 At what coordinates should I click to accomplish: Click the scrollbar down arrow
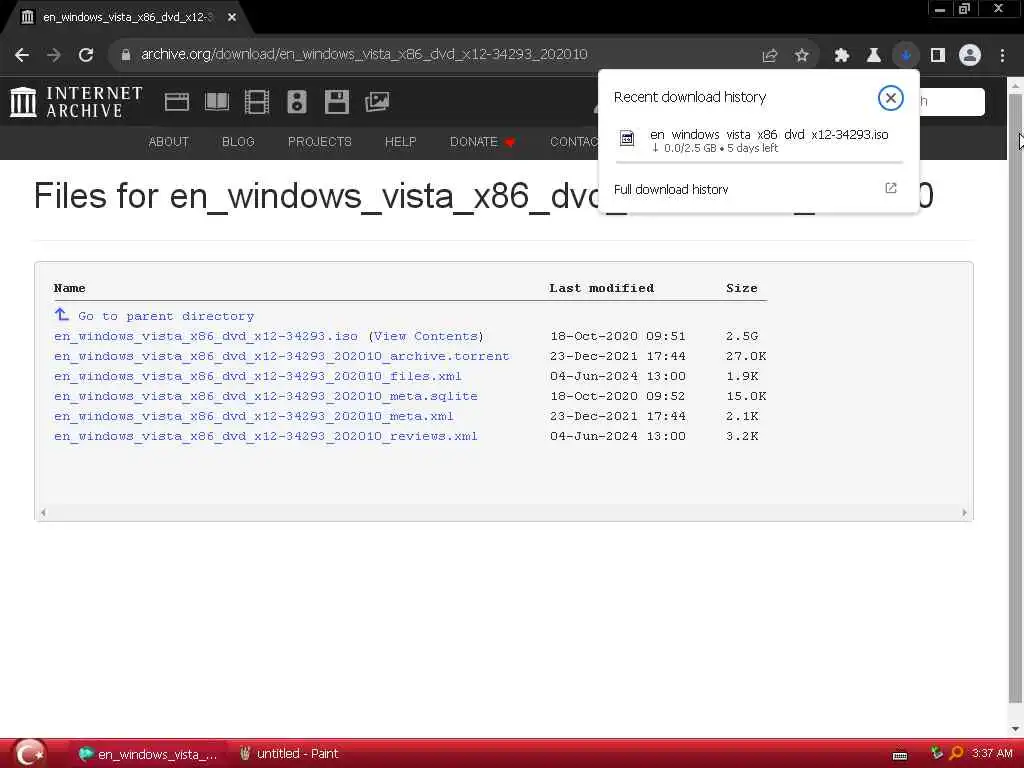[1015, 728]
